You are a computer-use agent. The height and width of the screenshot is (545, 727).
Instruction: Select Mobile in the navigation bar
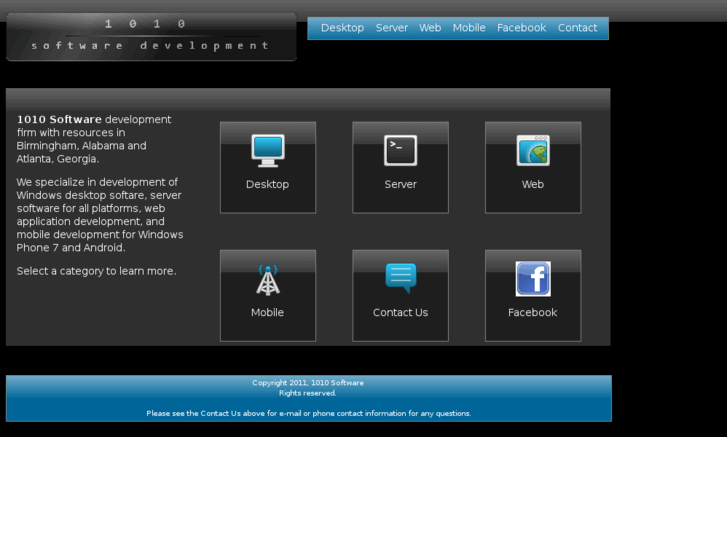click(469, 28)
